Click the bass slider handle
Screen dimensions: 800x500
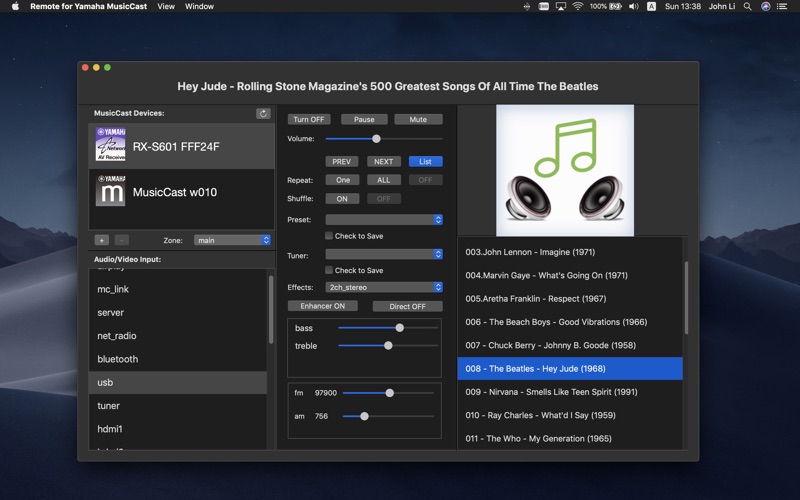(400, 328)
